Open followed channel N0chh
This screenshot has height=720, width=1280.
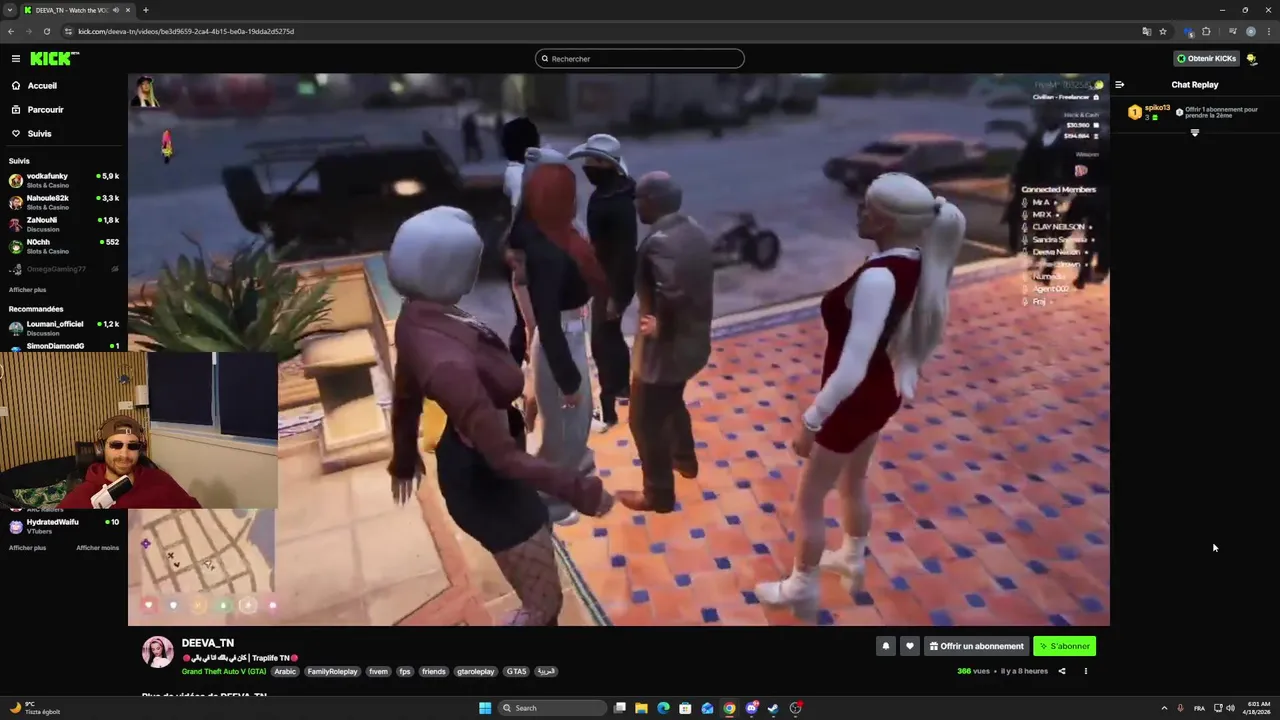point(64,246)
